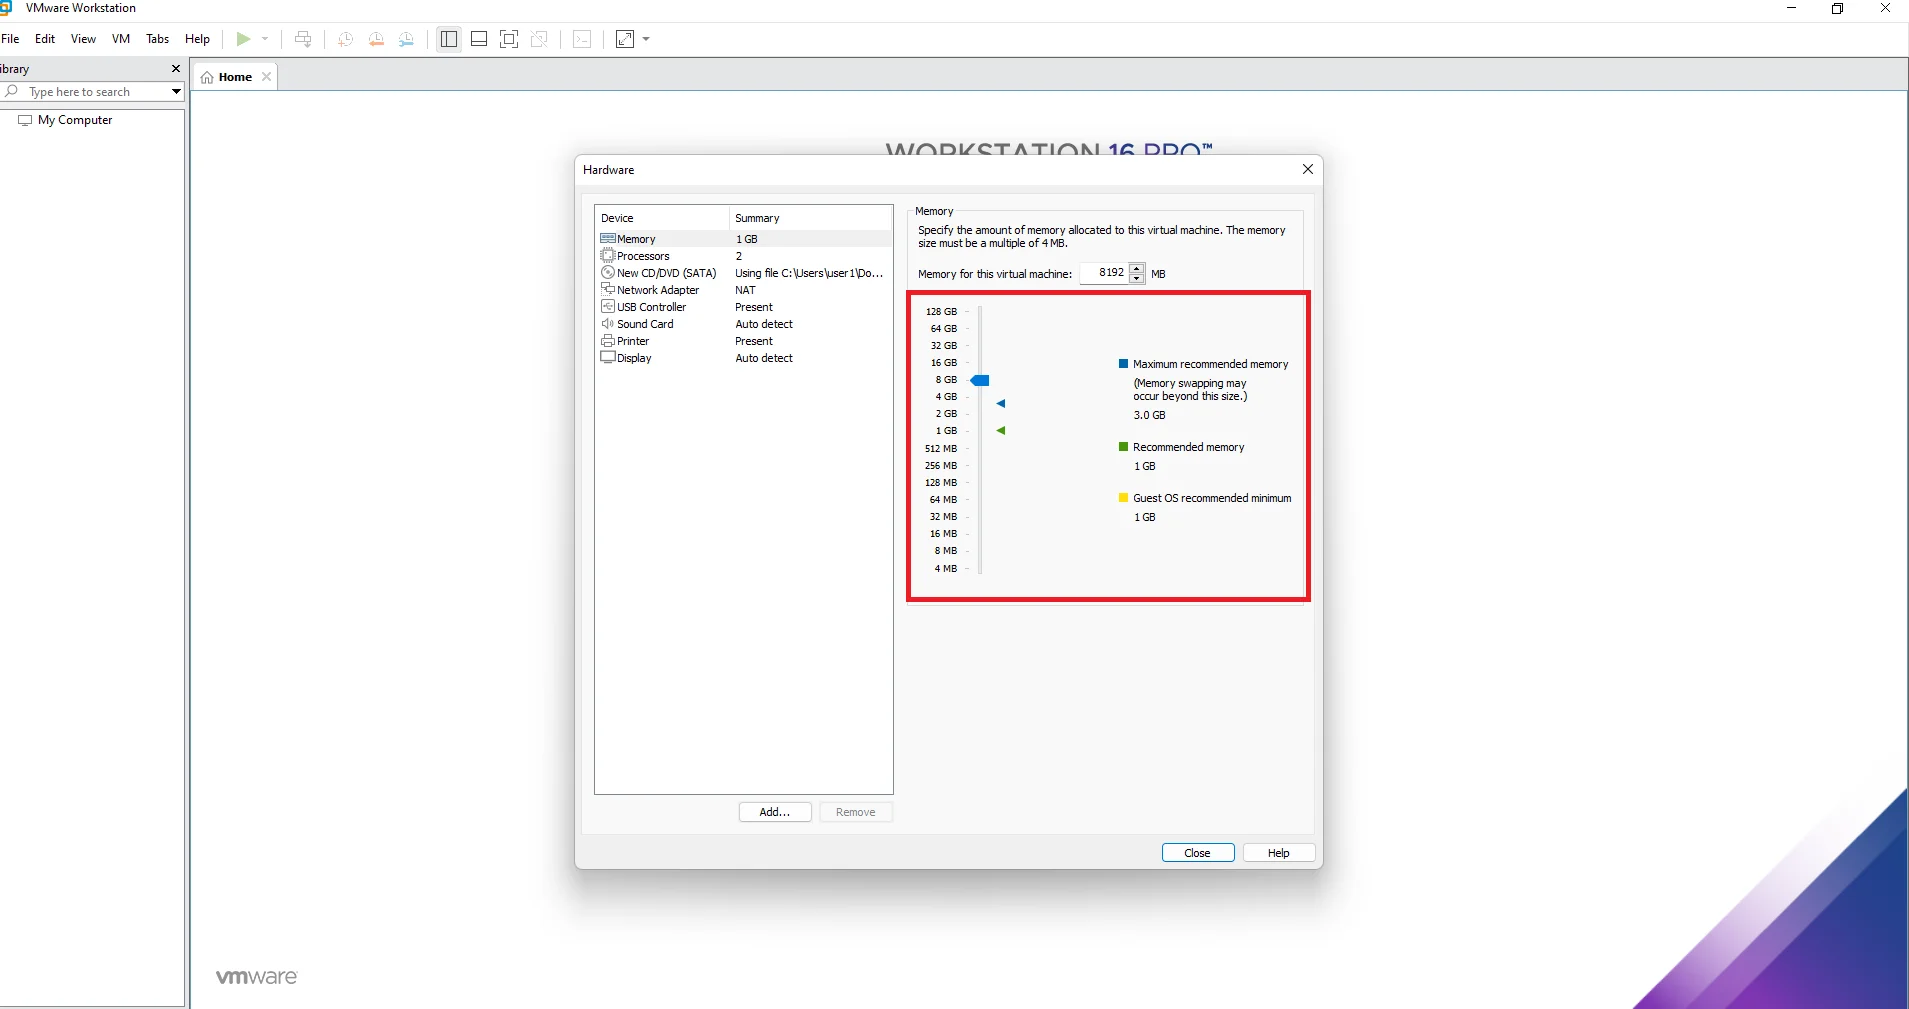Select the USB Controller device
The height and width of the screenshot is (1009, 1909).
coord(651,307)
